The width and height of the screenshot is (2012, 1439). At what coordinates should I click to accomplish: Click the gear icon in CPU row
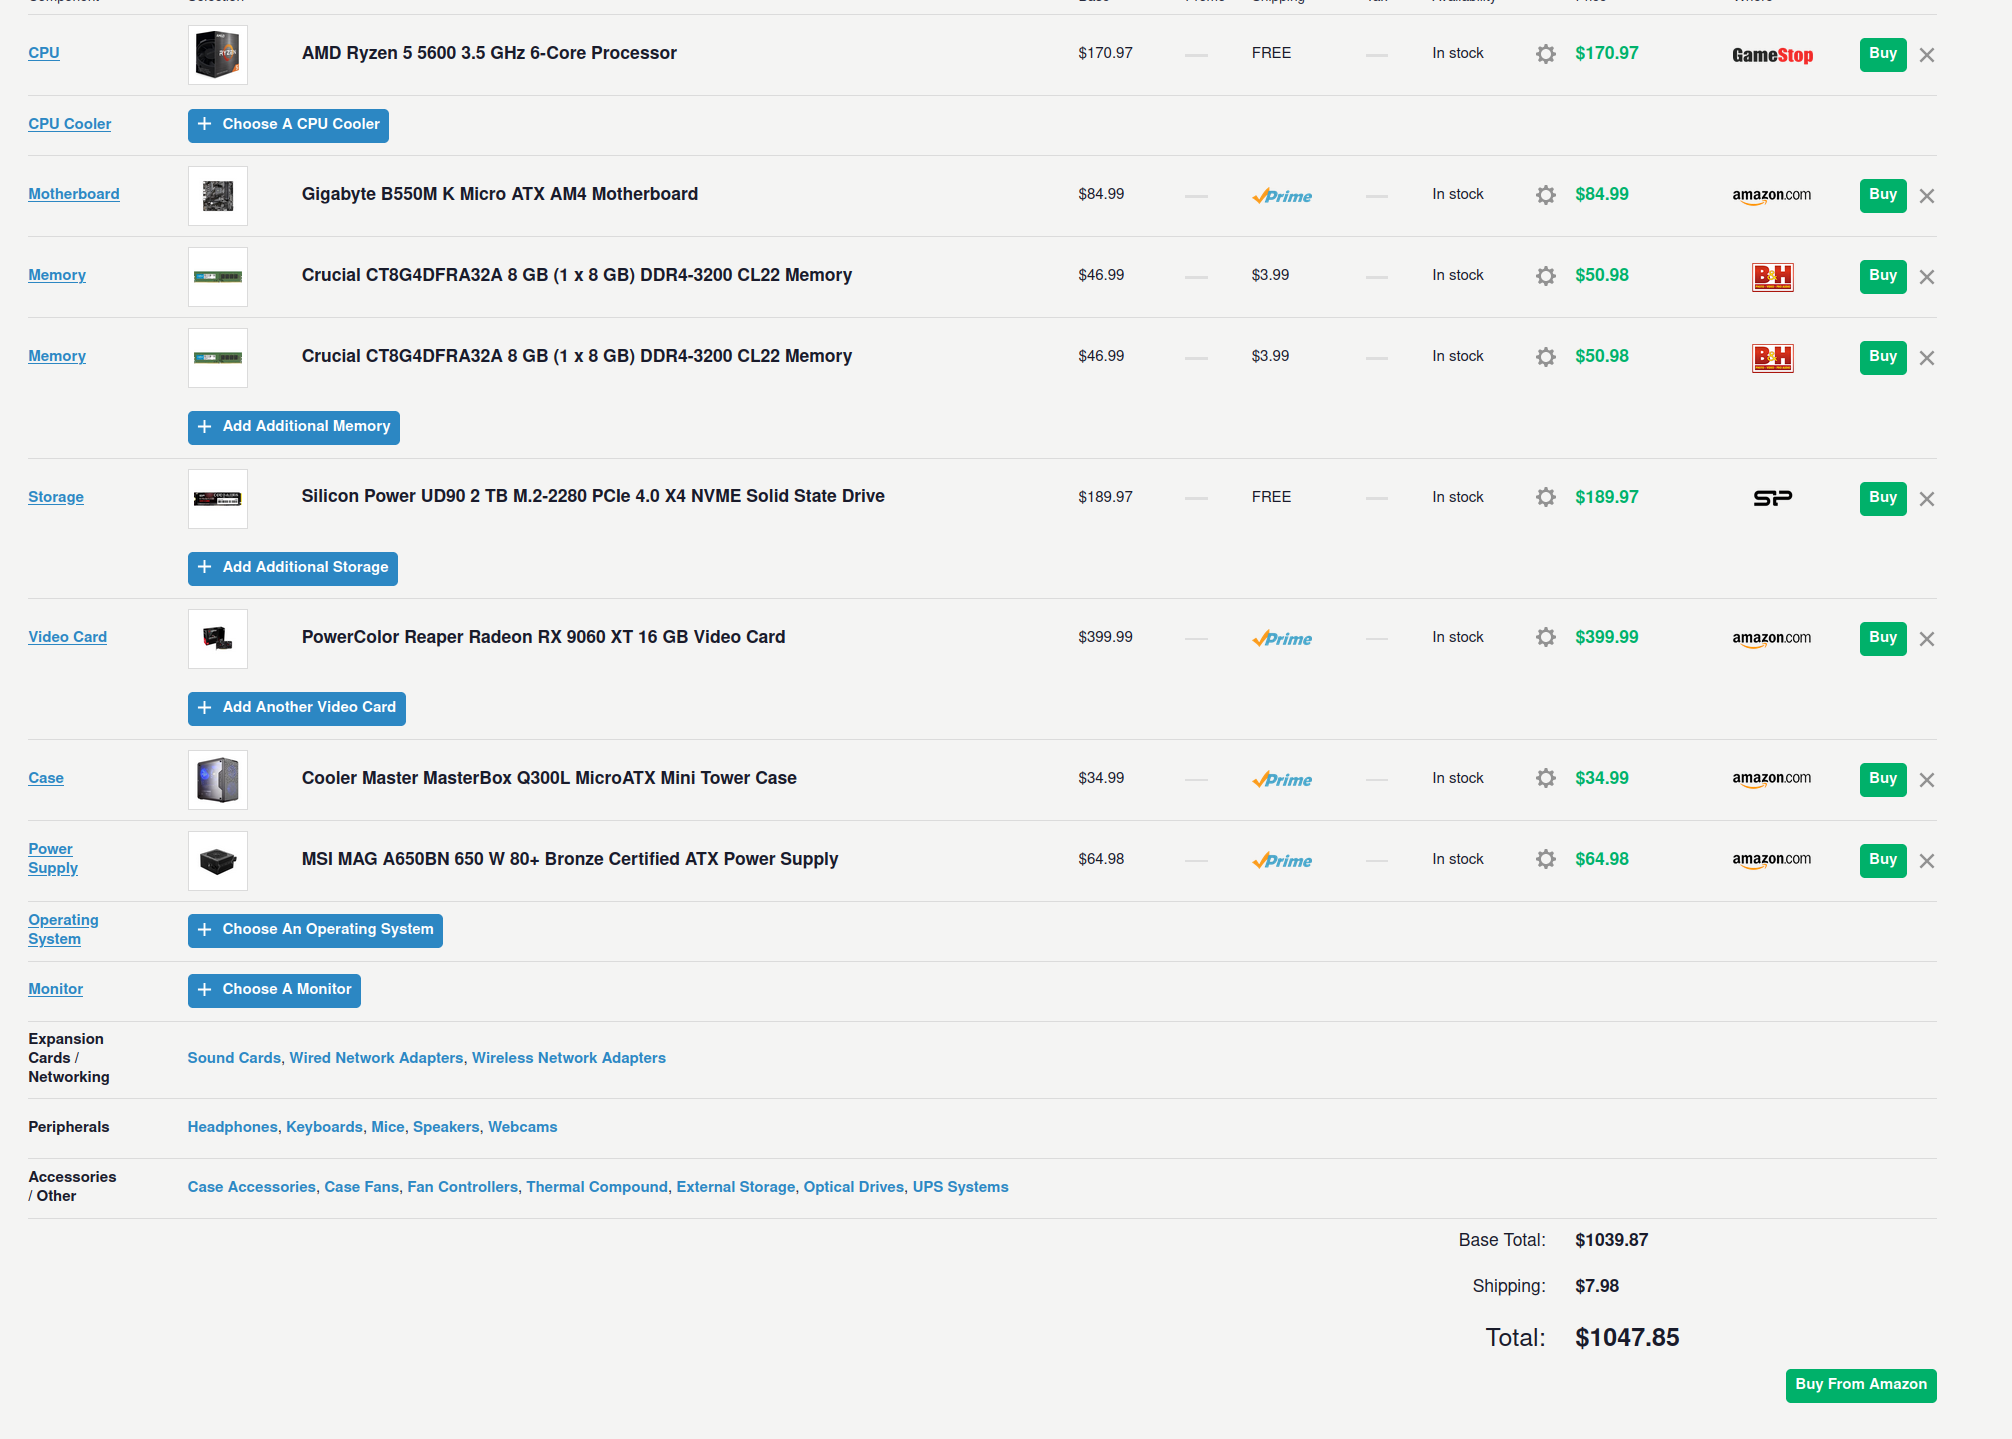tap(1545, 54)
